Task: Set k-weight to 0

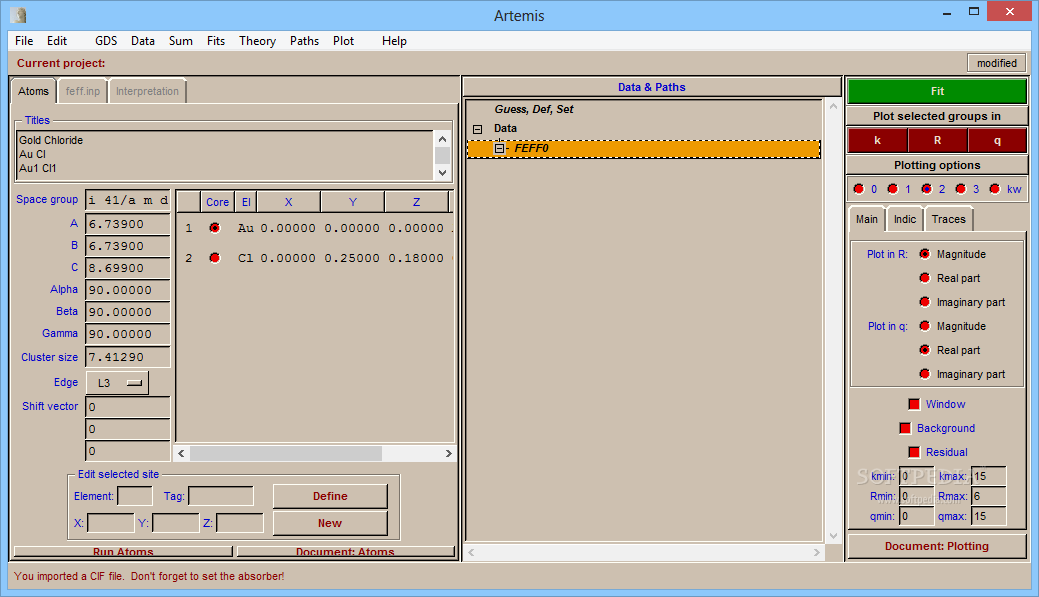Action: click(x=859, y=189)
